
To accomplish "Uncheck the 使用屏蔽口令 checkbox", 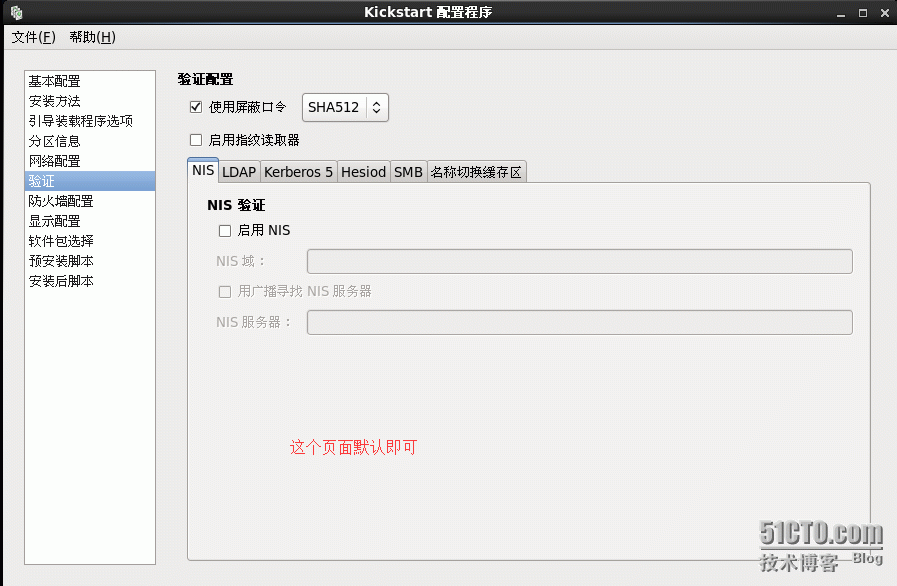I will pyautogui.click(x=196, y=107).
